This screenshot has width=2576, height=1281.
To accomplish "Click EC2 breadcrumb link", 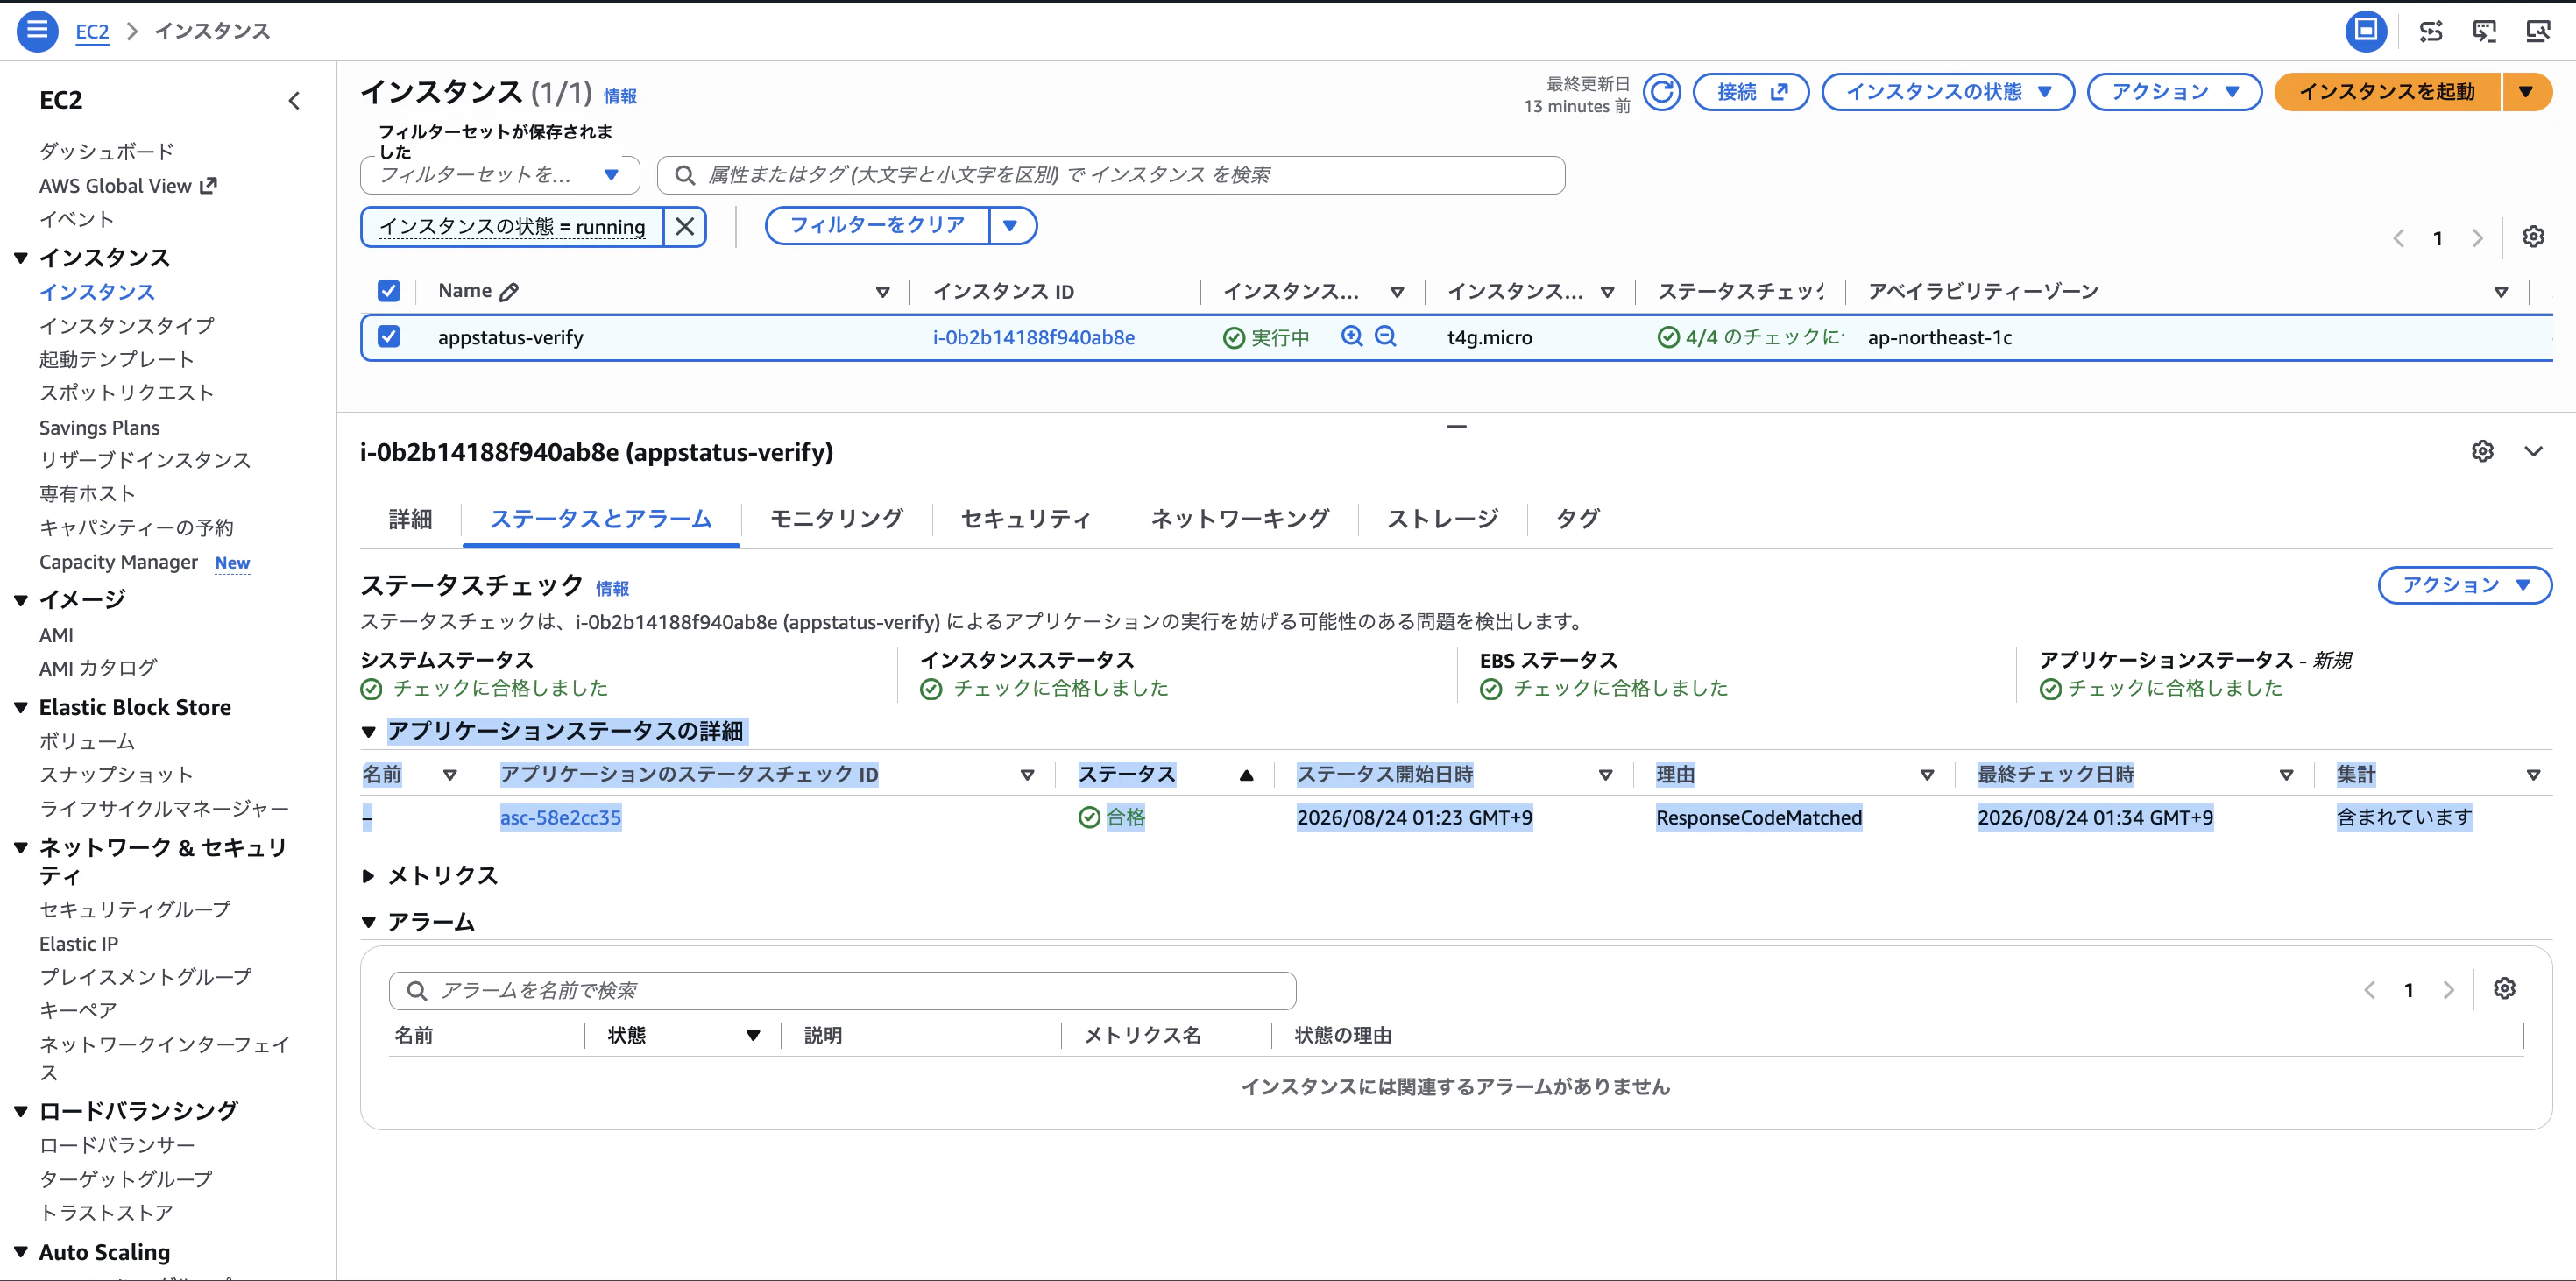I will click(92, 31).
